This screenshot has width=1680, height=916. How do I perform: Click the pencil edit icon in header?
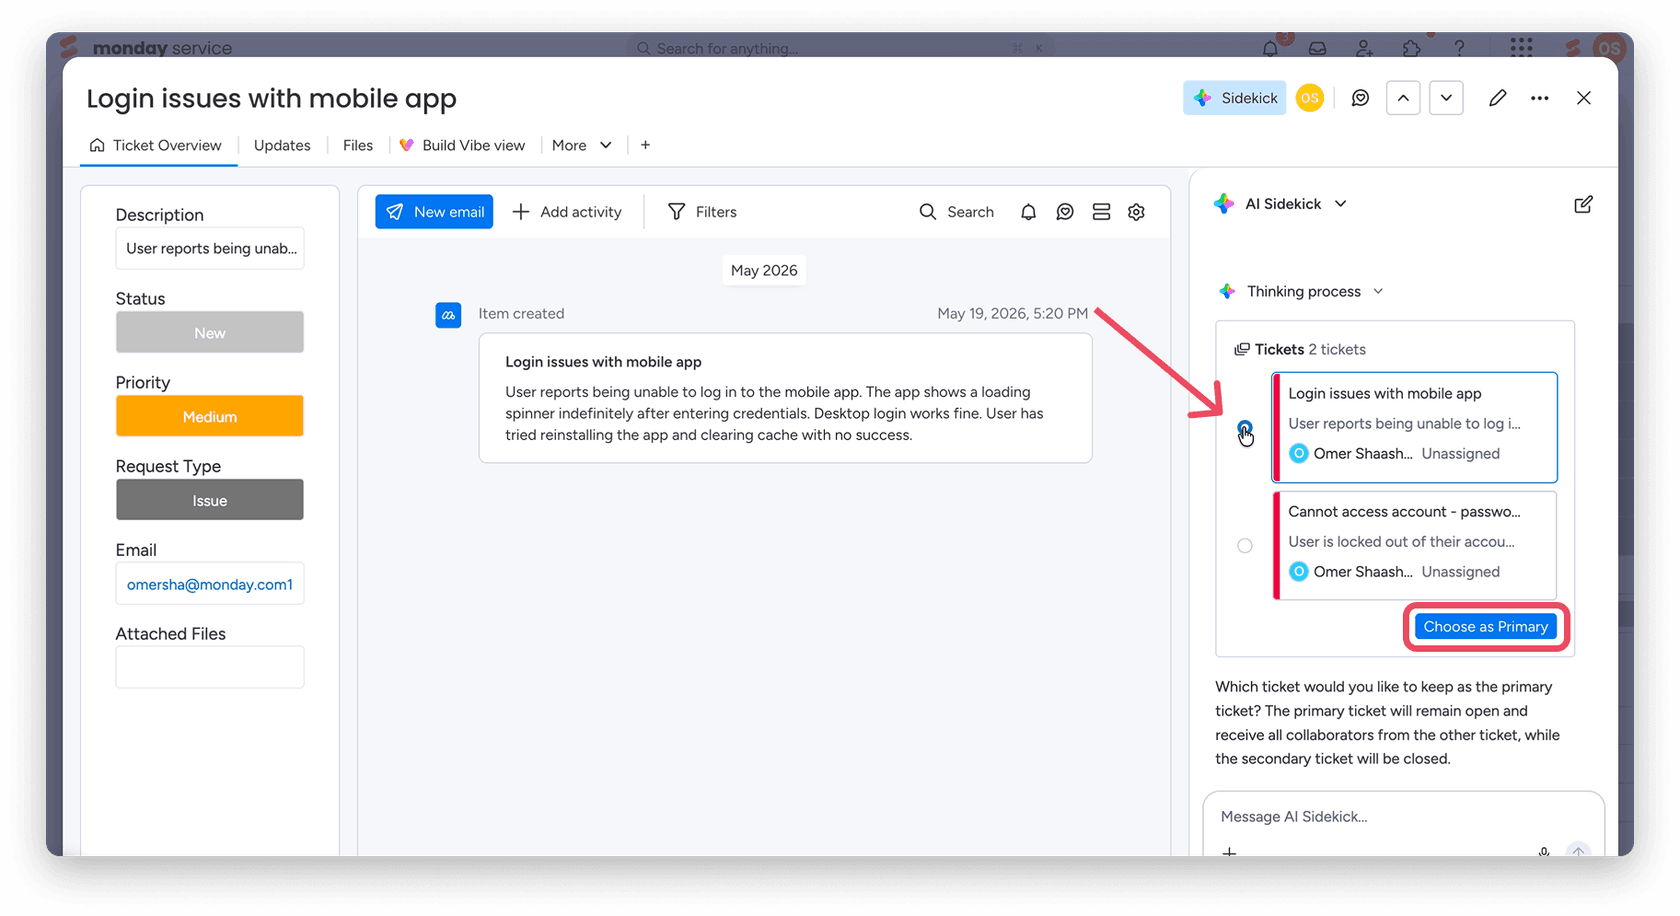coord(1497,98)
